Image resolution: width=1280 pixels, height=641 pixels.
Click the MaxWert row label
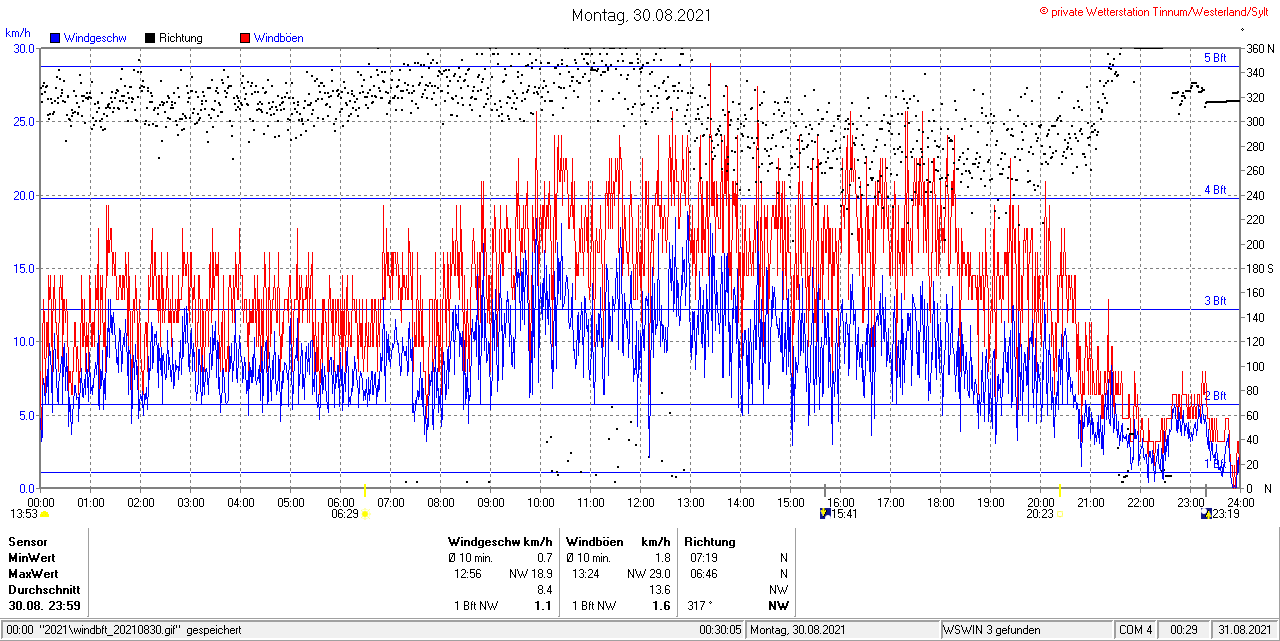tap(33, 574)
